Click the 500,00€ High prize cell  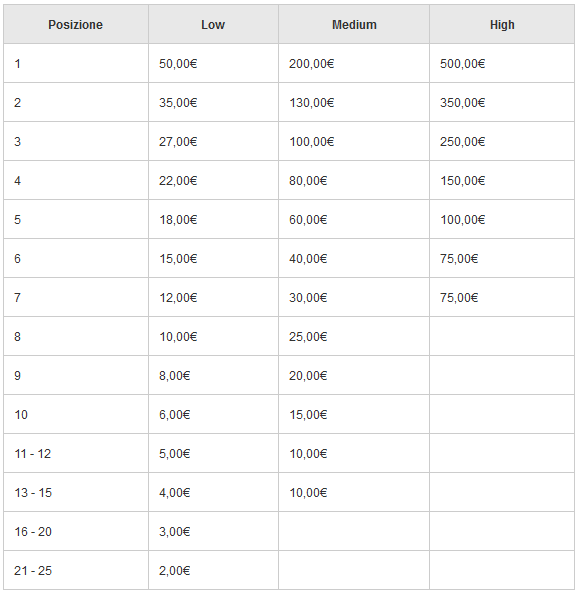coord(502,63)
